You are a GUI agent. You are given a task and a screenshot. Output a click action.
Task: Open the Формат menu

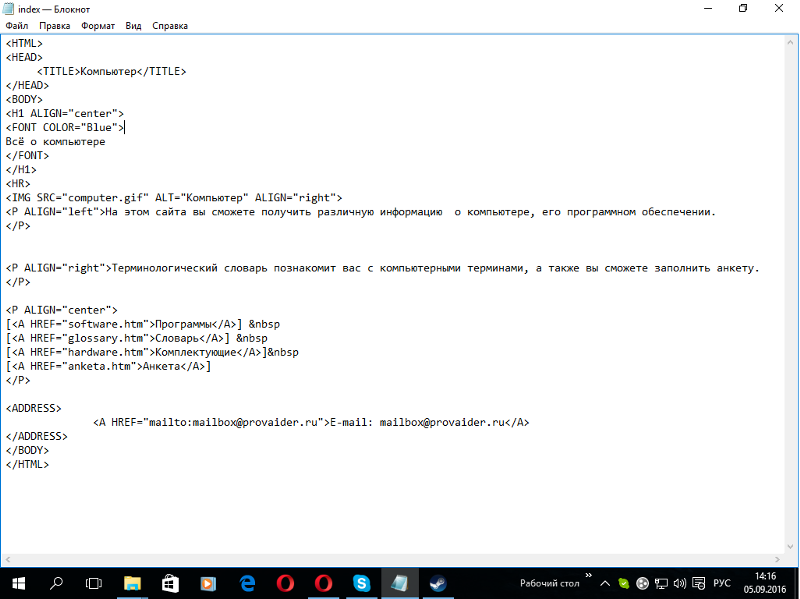[x=97, y=26]
